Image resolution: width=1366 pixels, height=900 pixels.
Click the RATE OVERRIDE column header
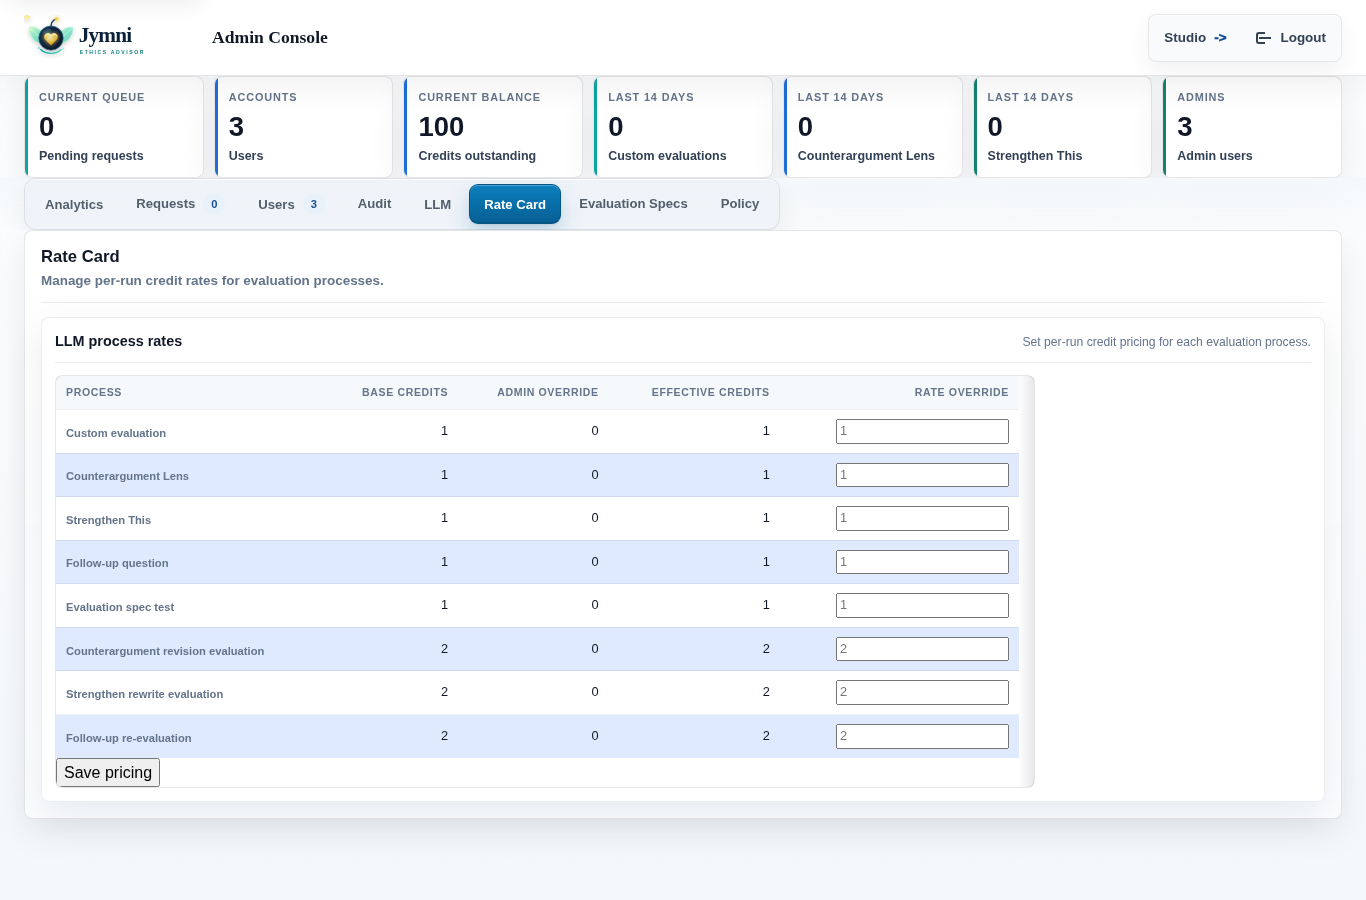[x=962, y=392]
